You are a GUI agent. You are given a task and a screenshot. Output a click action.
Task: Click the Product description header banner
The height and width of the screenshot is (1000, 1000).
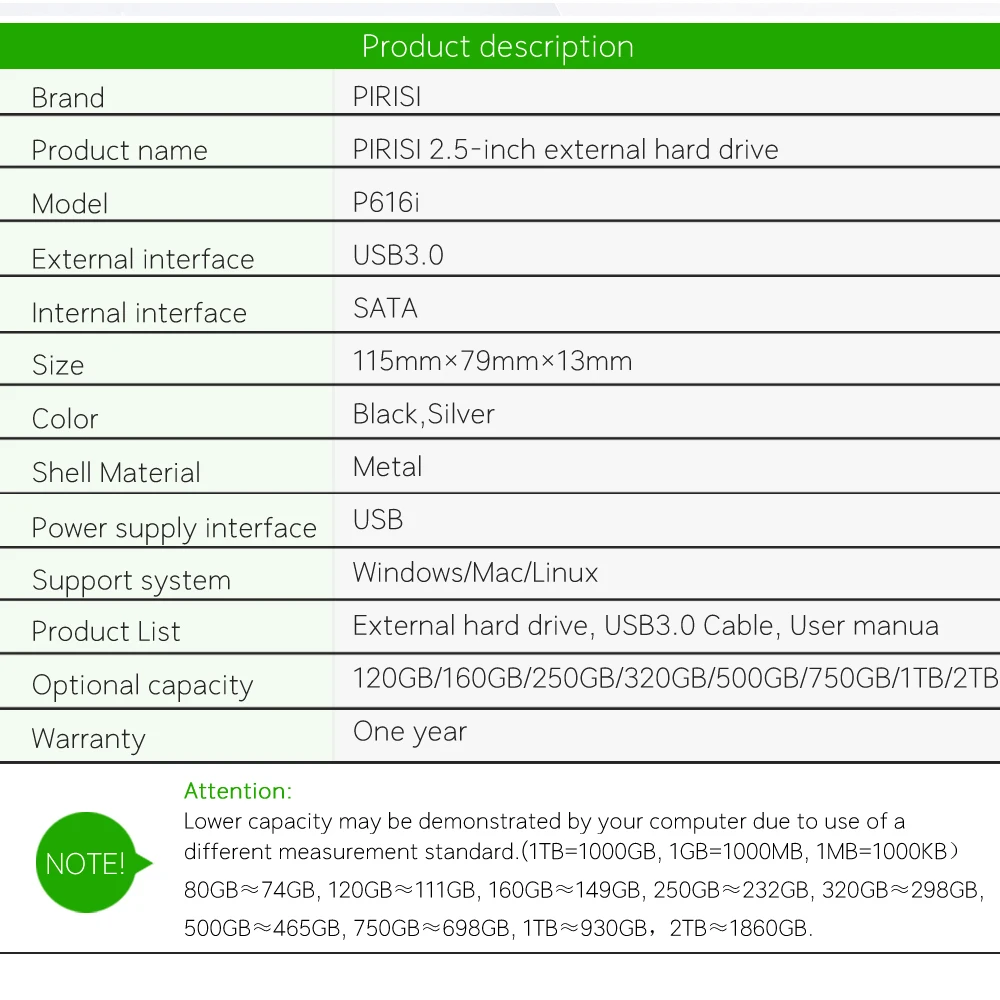pos(498,47)
